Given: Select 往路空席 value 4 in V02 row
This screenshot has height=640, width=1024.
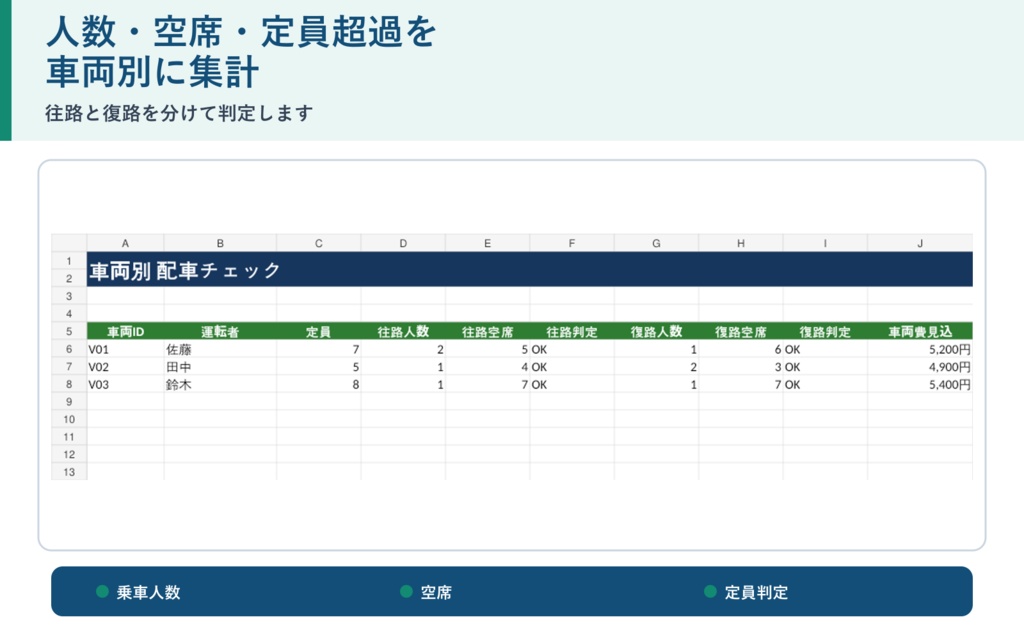Looking at the screenshot, I should click(487, 366).
